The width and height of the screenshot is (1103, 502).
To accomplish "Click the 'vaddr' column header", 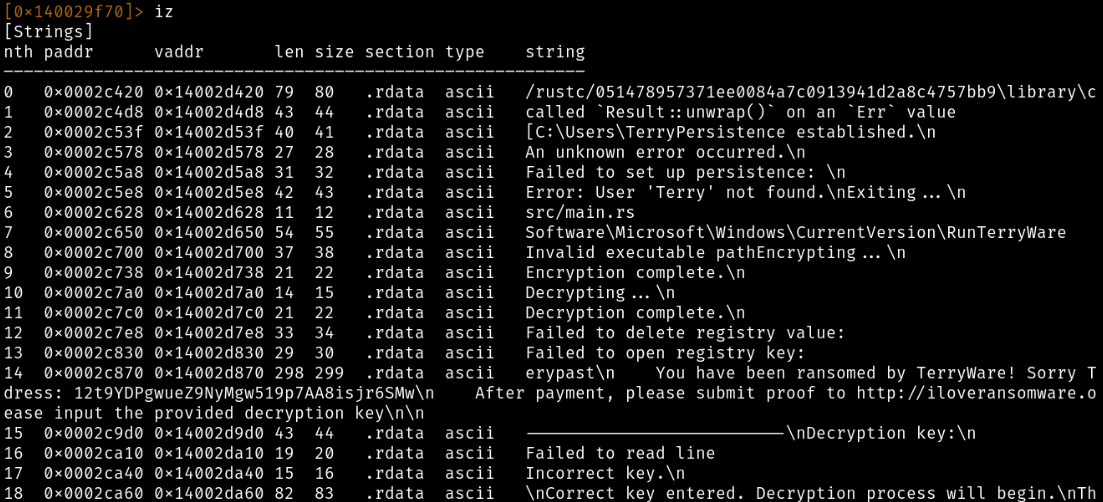I will pos(180,52).
